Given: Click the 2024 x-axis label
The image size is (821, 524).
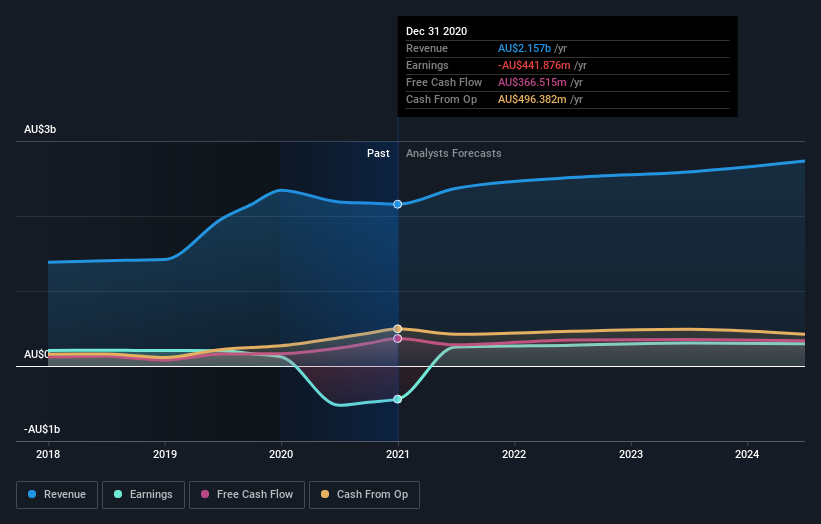Looking at the screenshot, I should pyautogui.click(x=747, y=454).
